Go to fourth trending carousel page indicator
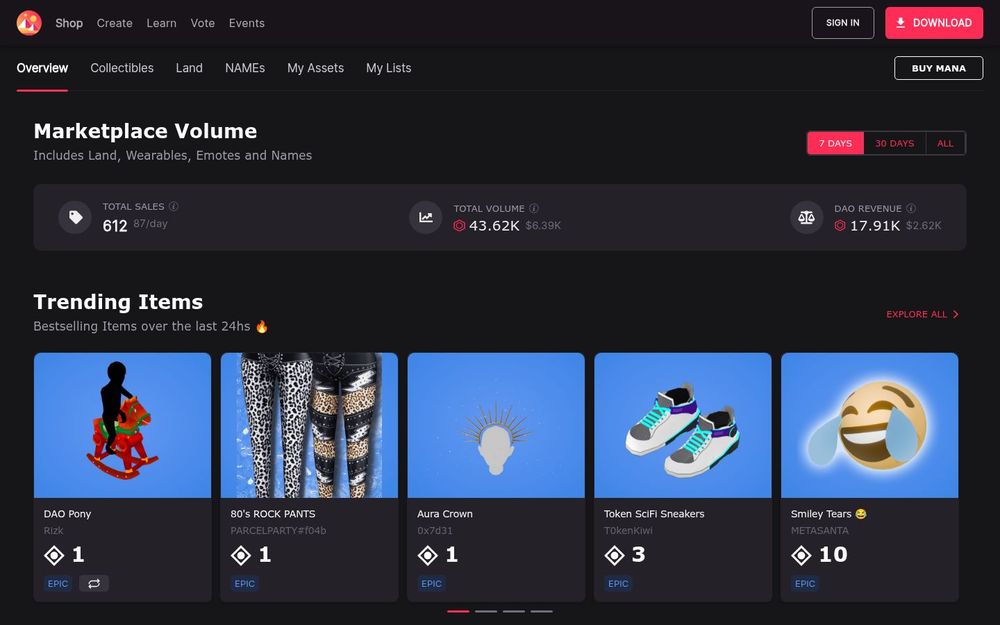1000x625 pixels. pyautogui.click(x=541, y=612)
